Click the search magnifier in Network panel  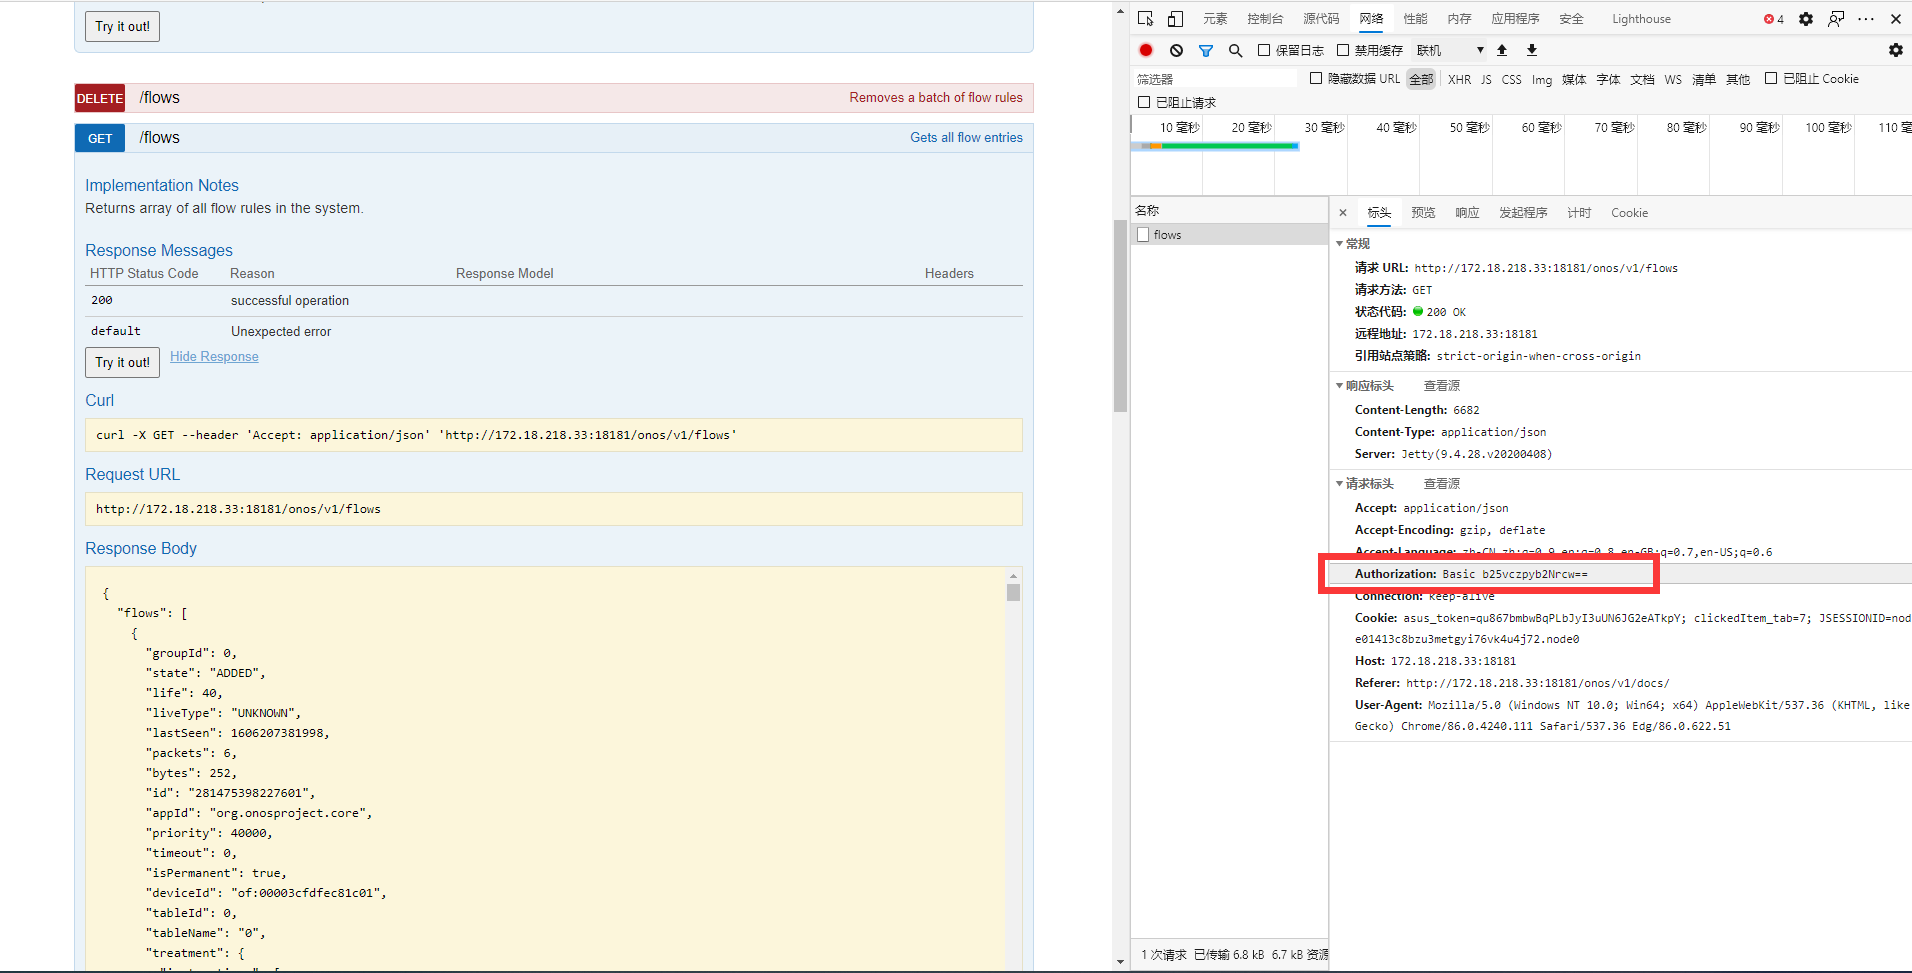(x=1235, y=50)
